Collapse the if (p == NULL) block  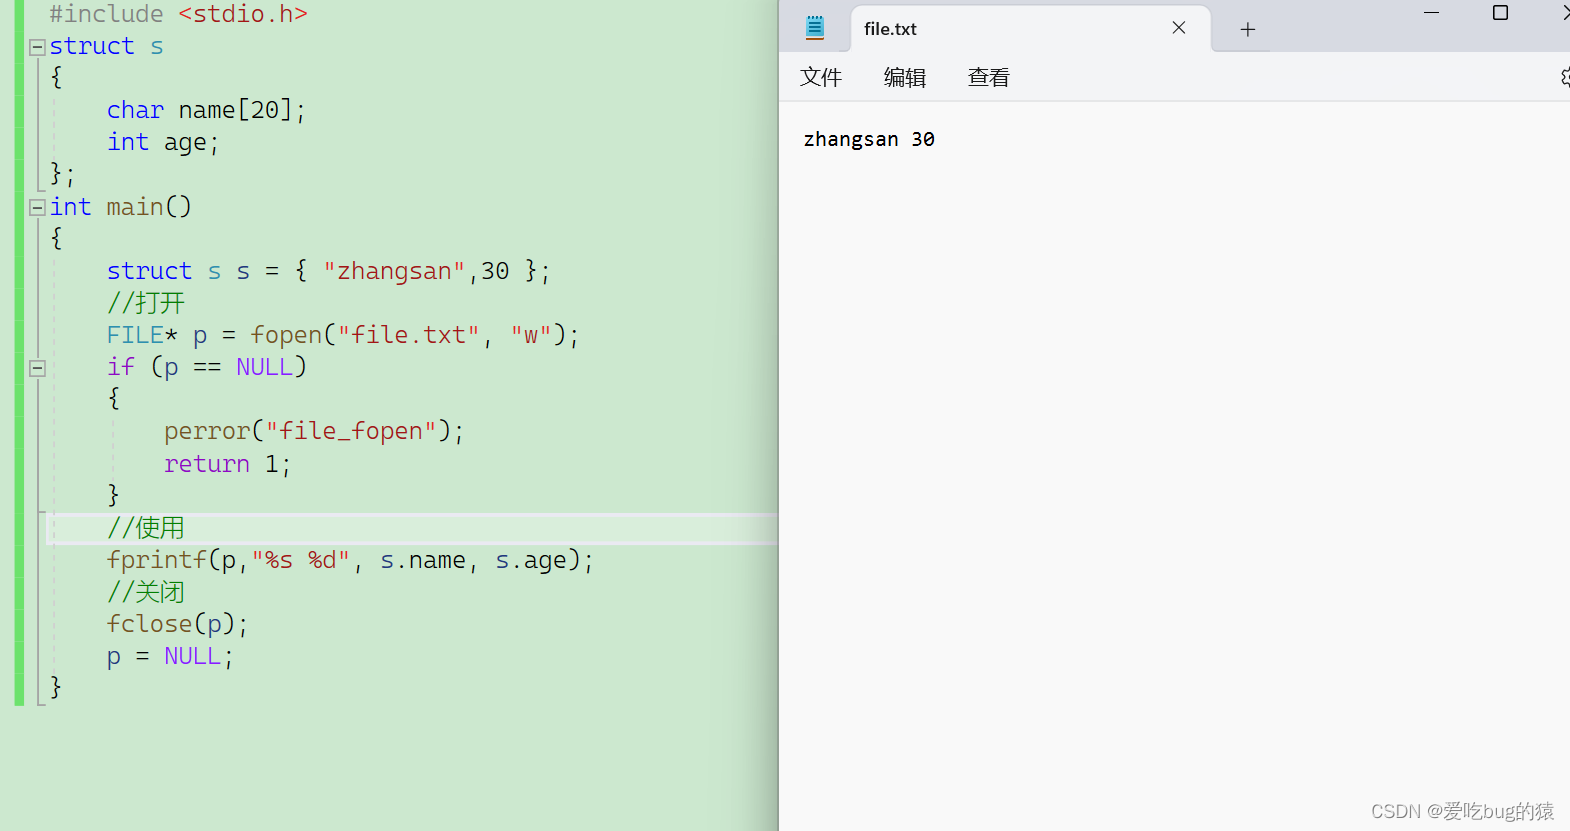click(x=37, y=368)
